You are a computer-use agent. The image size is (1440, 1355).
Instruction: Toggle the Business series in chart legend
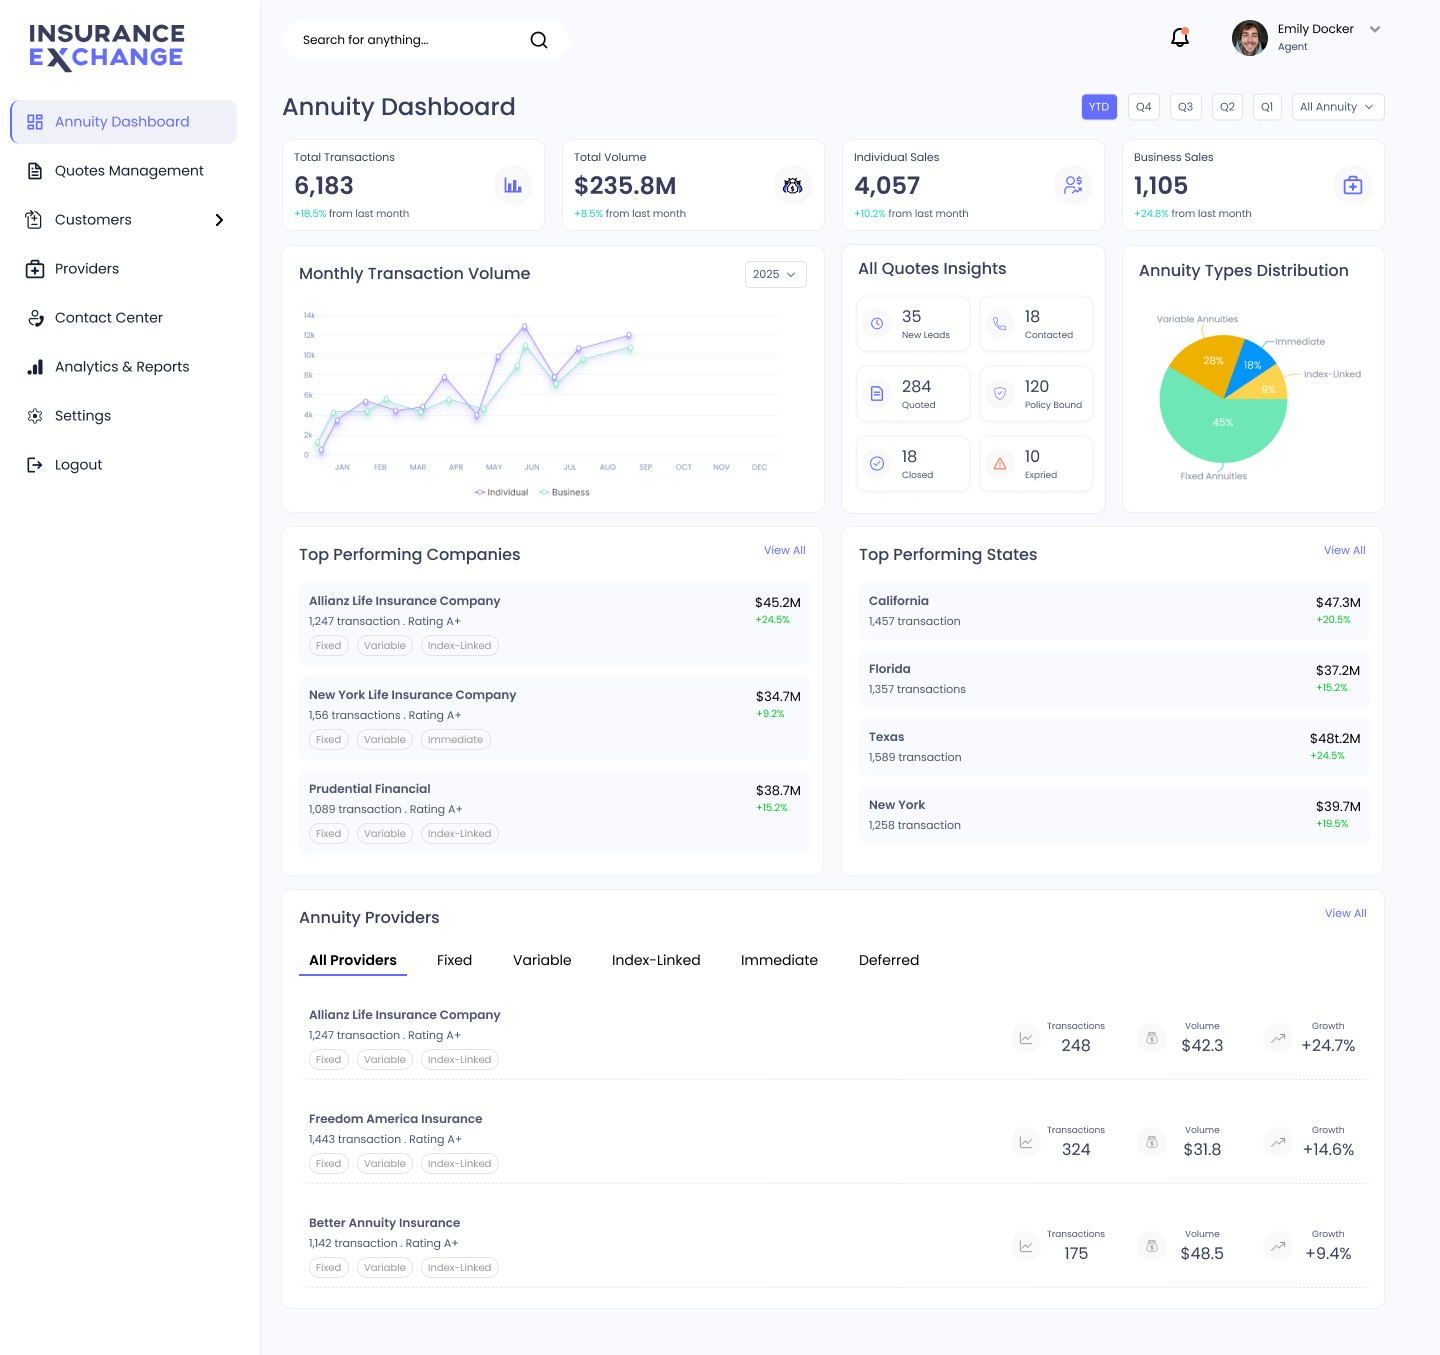564,492
